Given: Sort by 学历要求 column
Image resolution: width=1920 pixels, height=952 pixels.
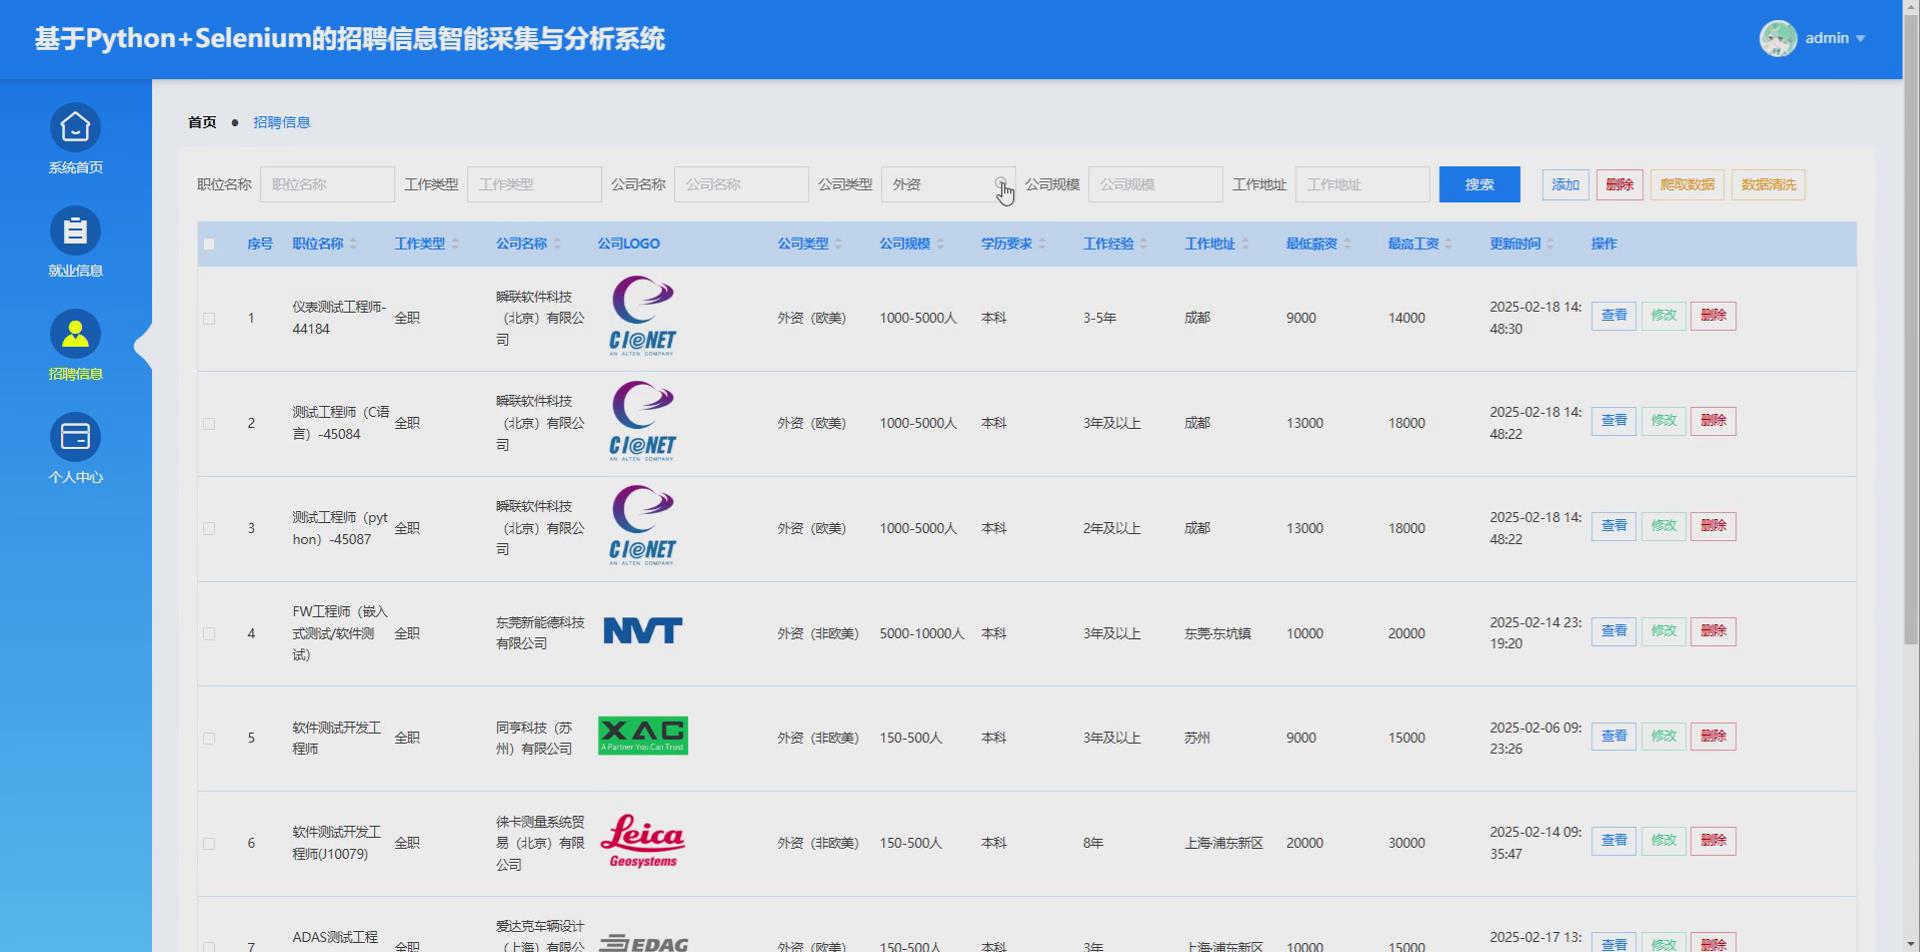Looking at the screenshot, I should (x=1042, y=244).
